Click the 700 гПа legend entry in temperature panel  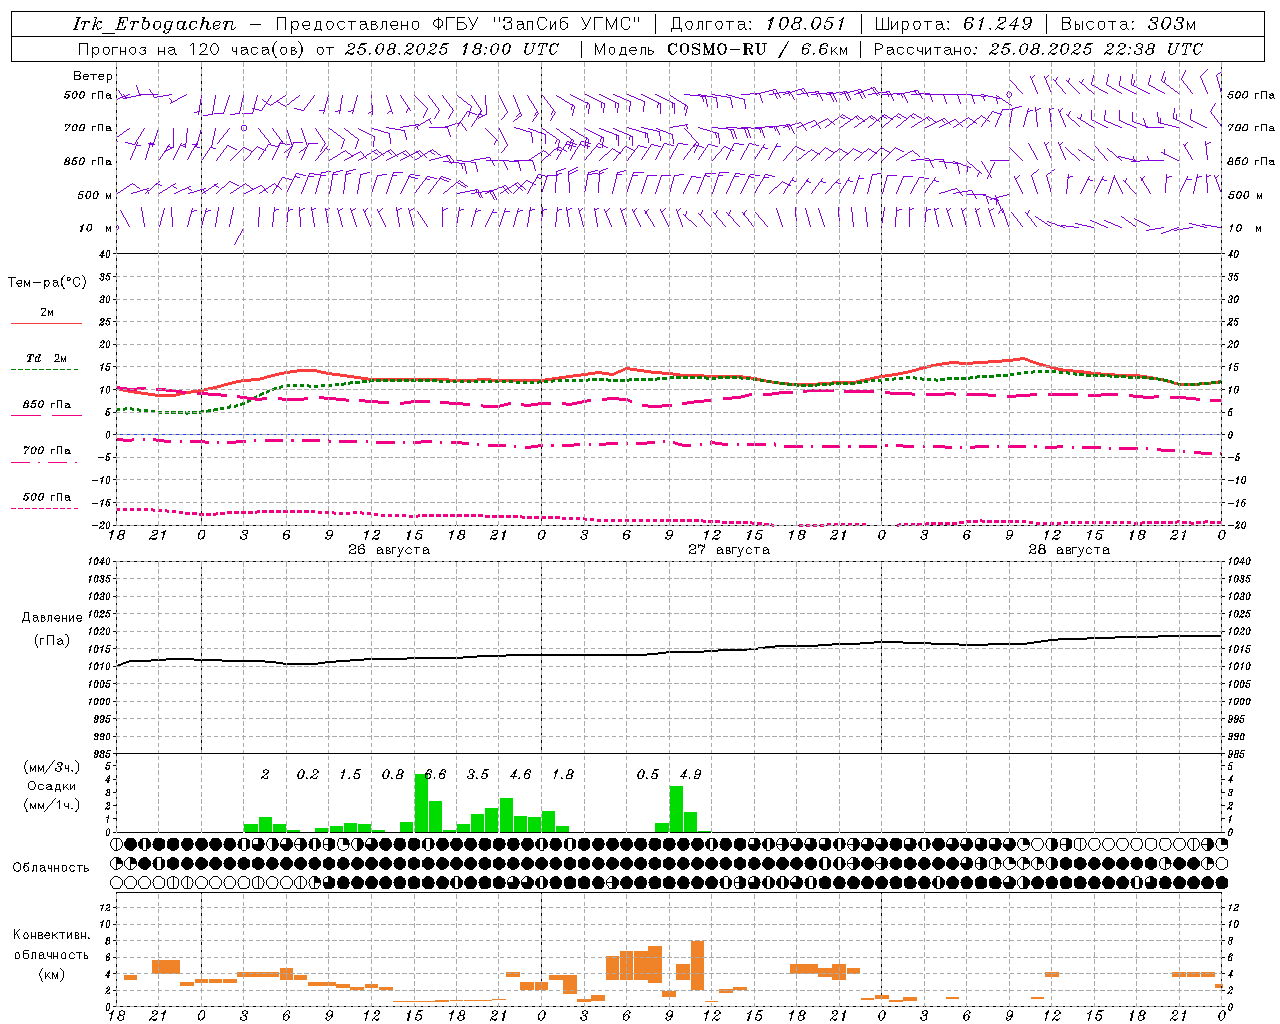tap(47, 451)
